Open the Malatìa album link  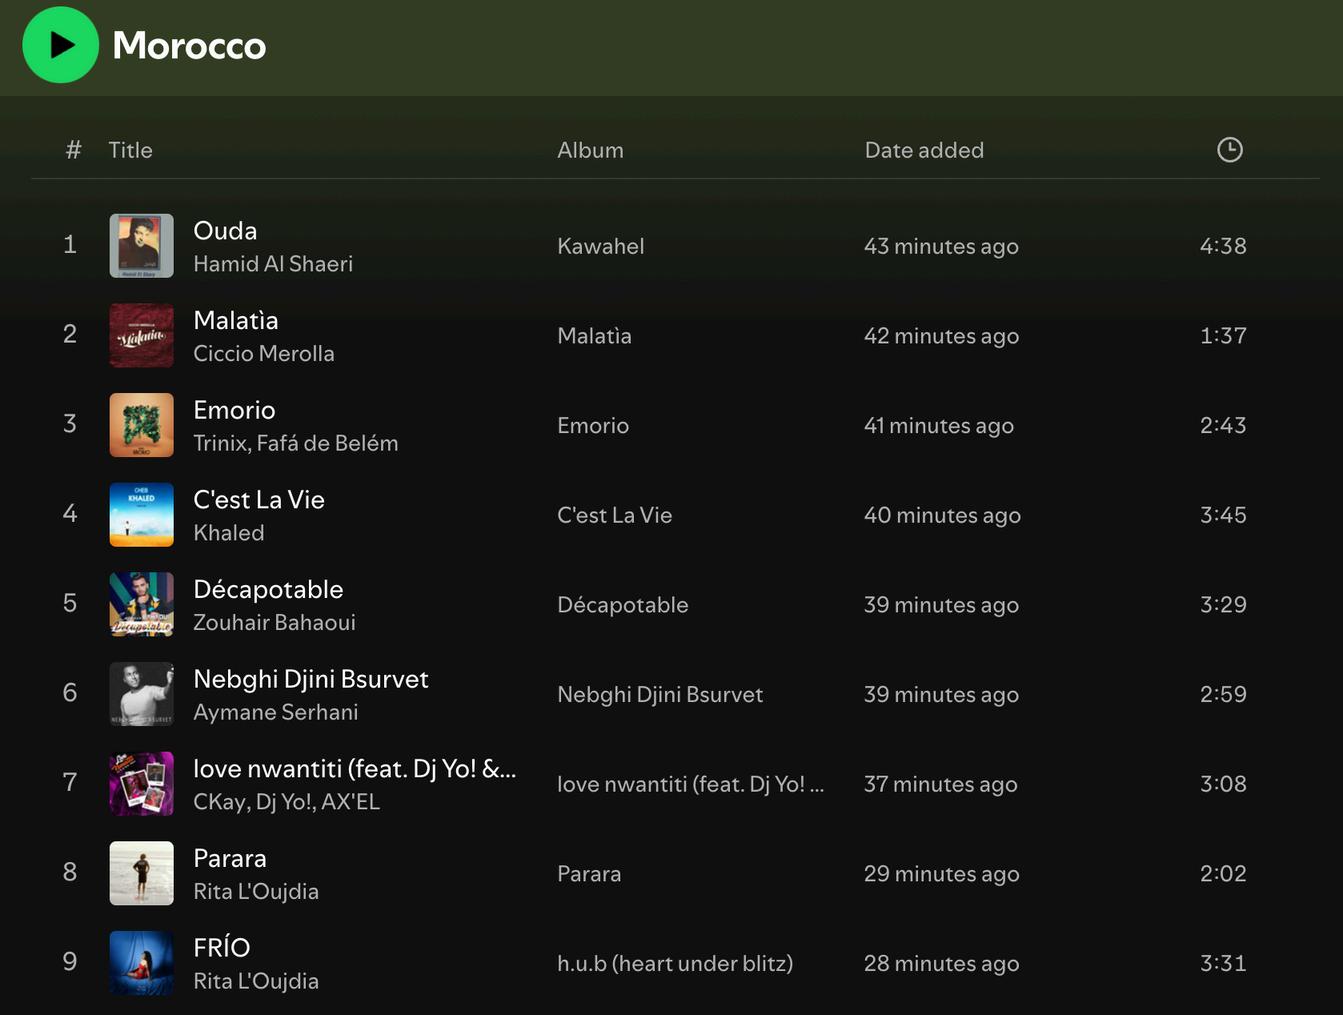594,336
